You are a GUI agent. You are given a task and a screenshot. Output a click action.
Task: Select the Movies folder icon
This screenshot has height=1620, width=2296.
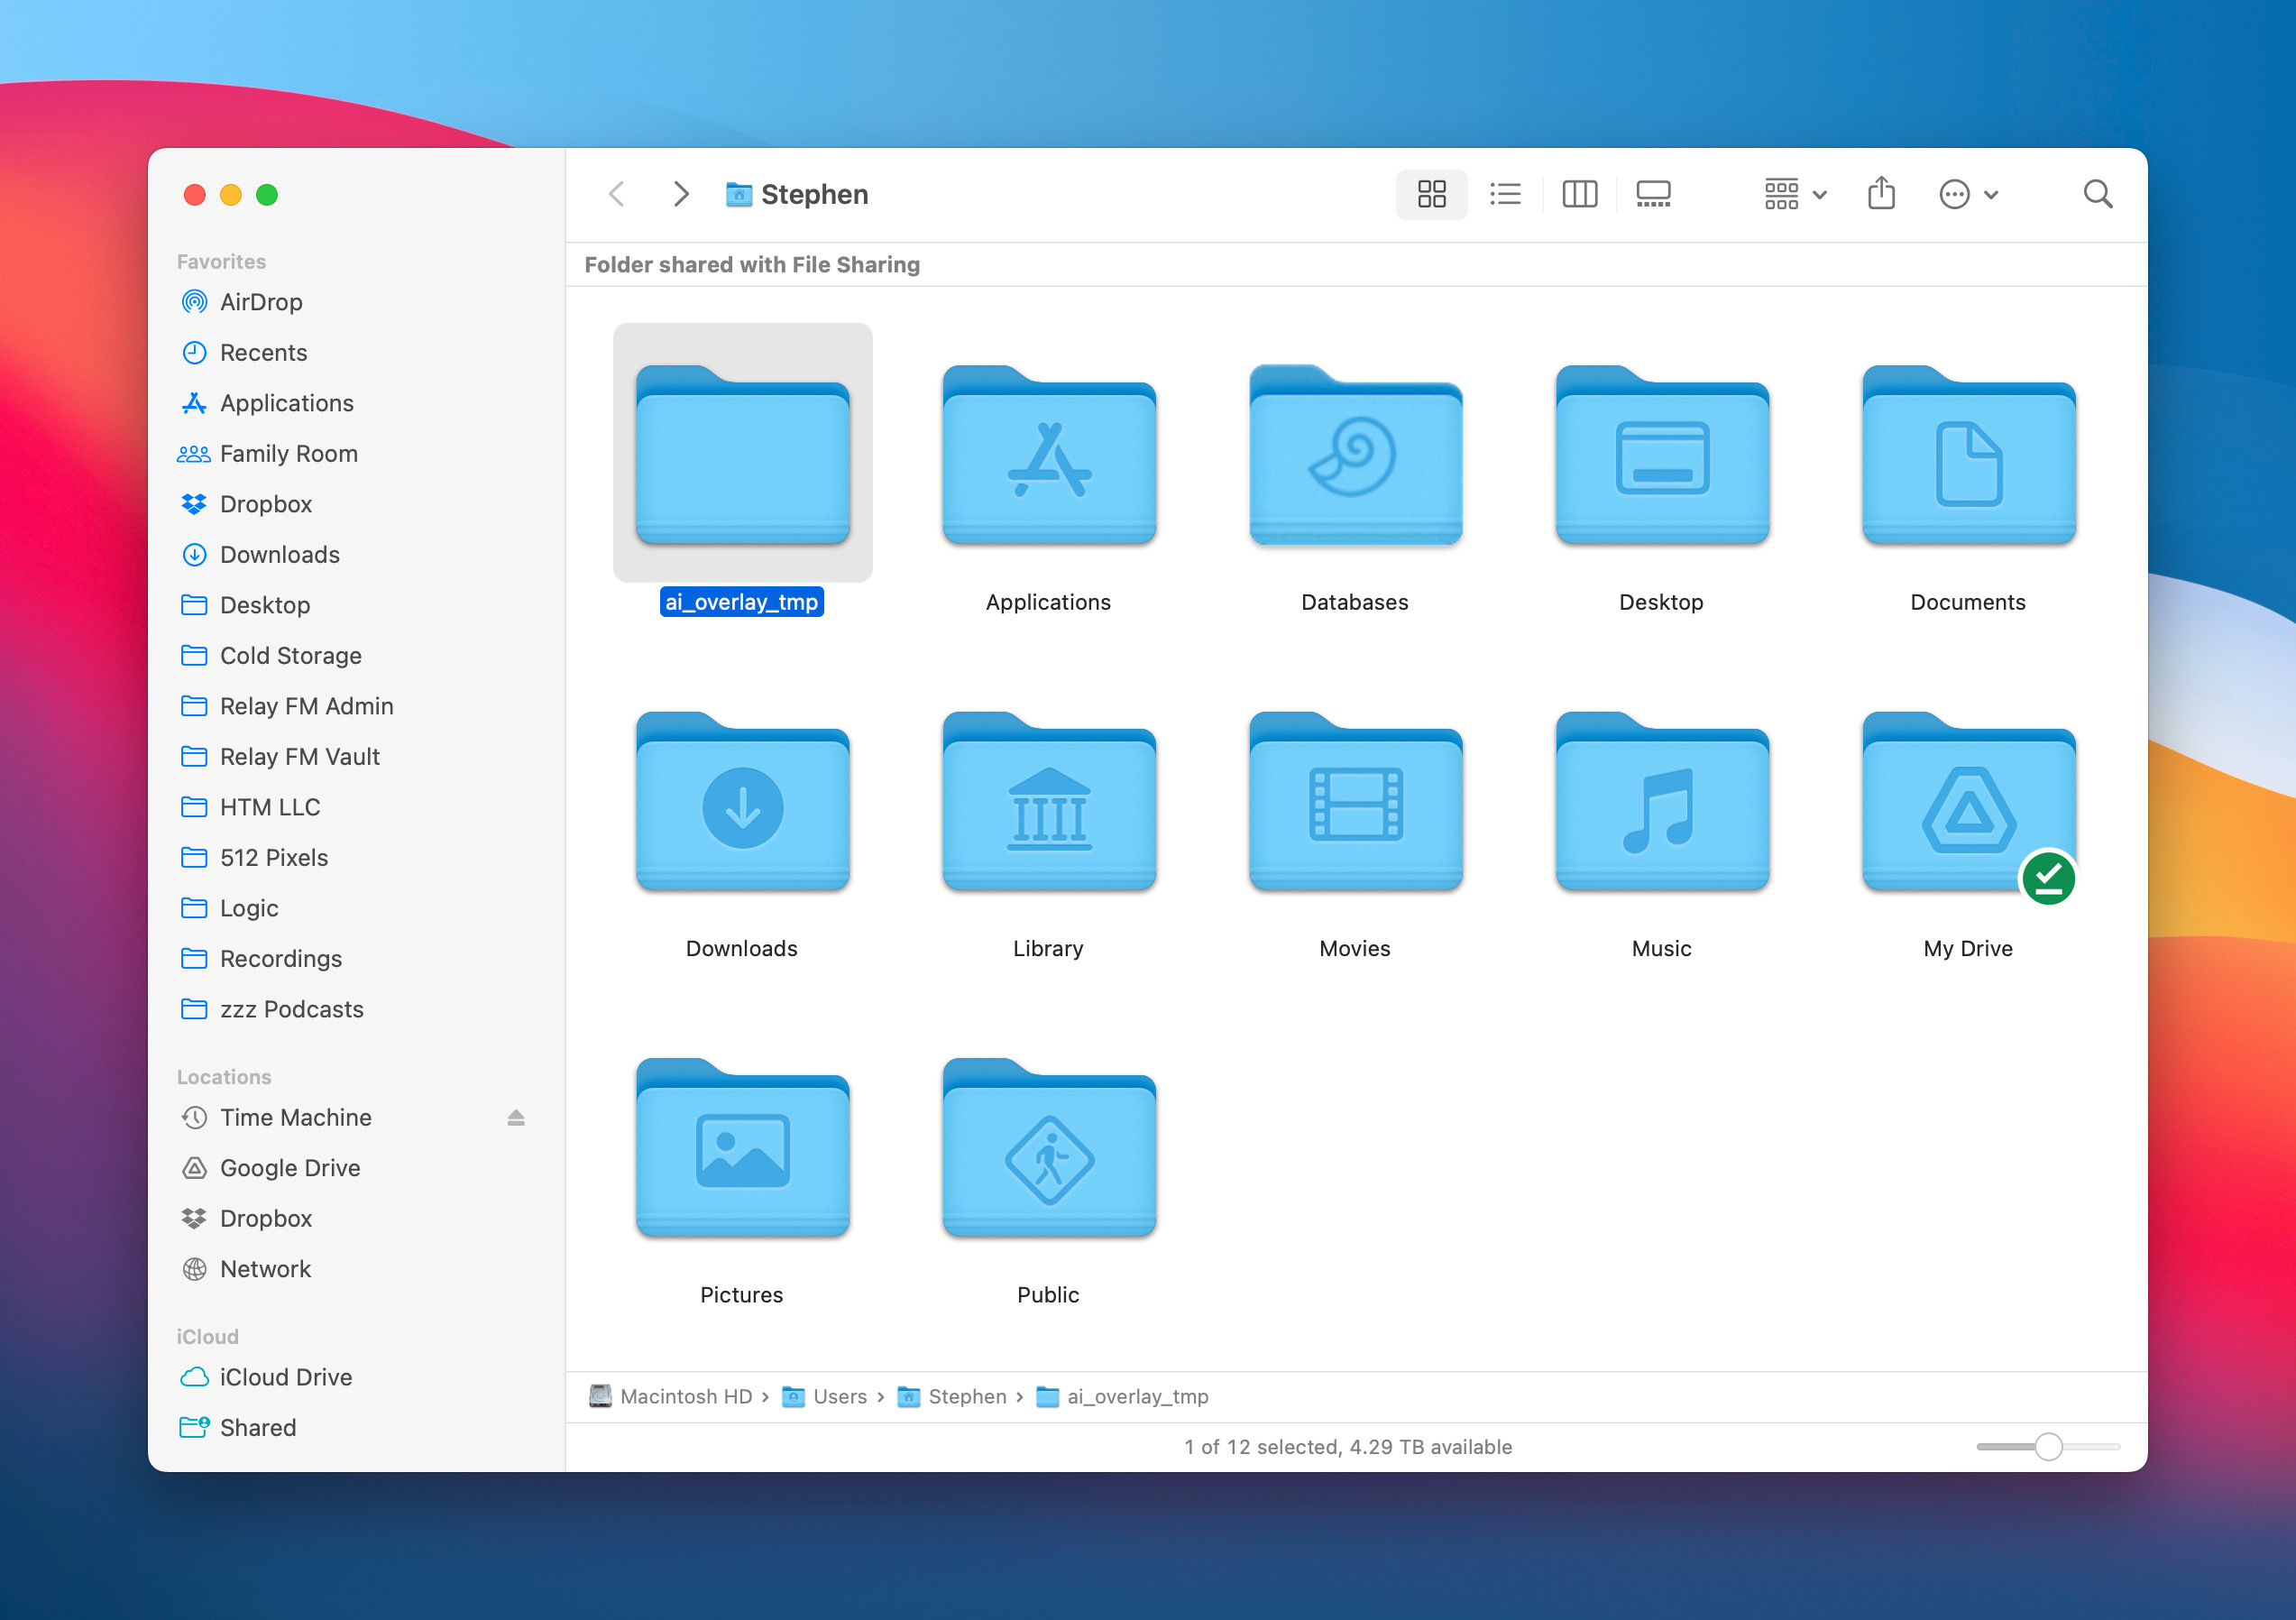[1355, 800]
